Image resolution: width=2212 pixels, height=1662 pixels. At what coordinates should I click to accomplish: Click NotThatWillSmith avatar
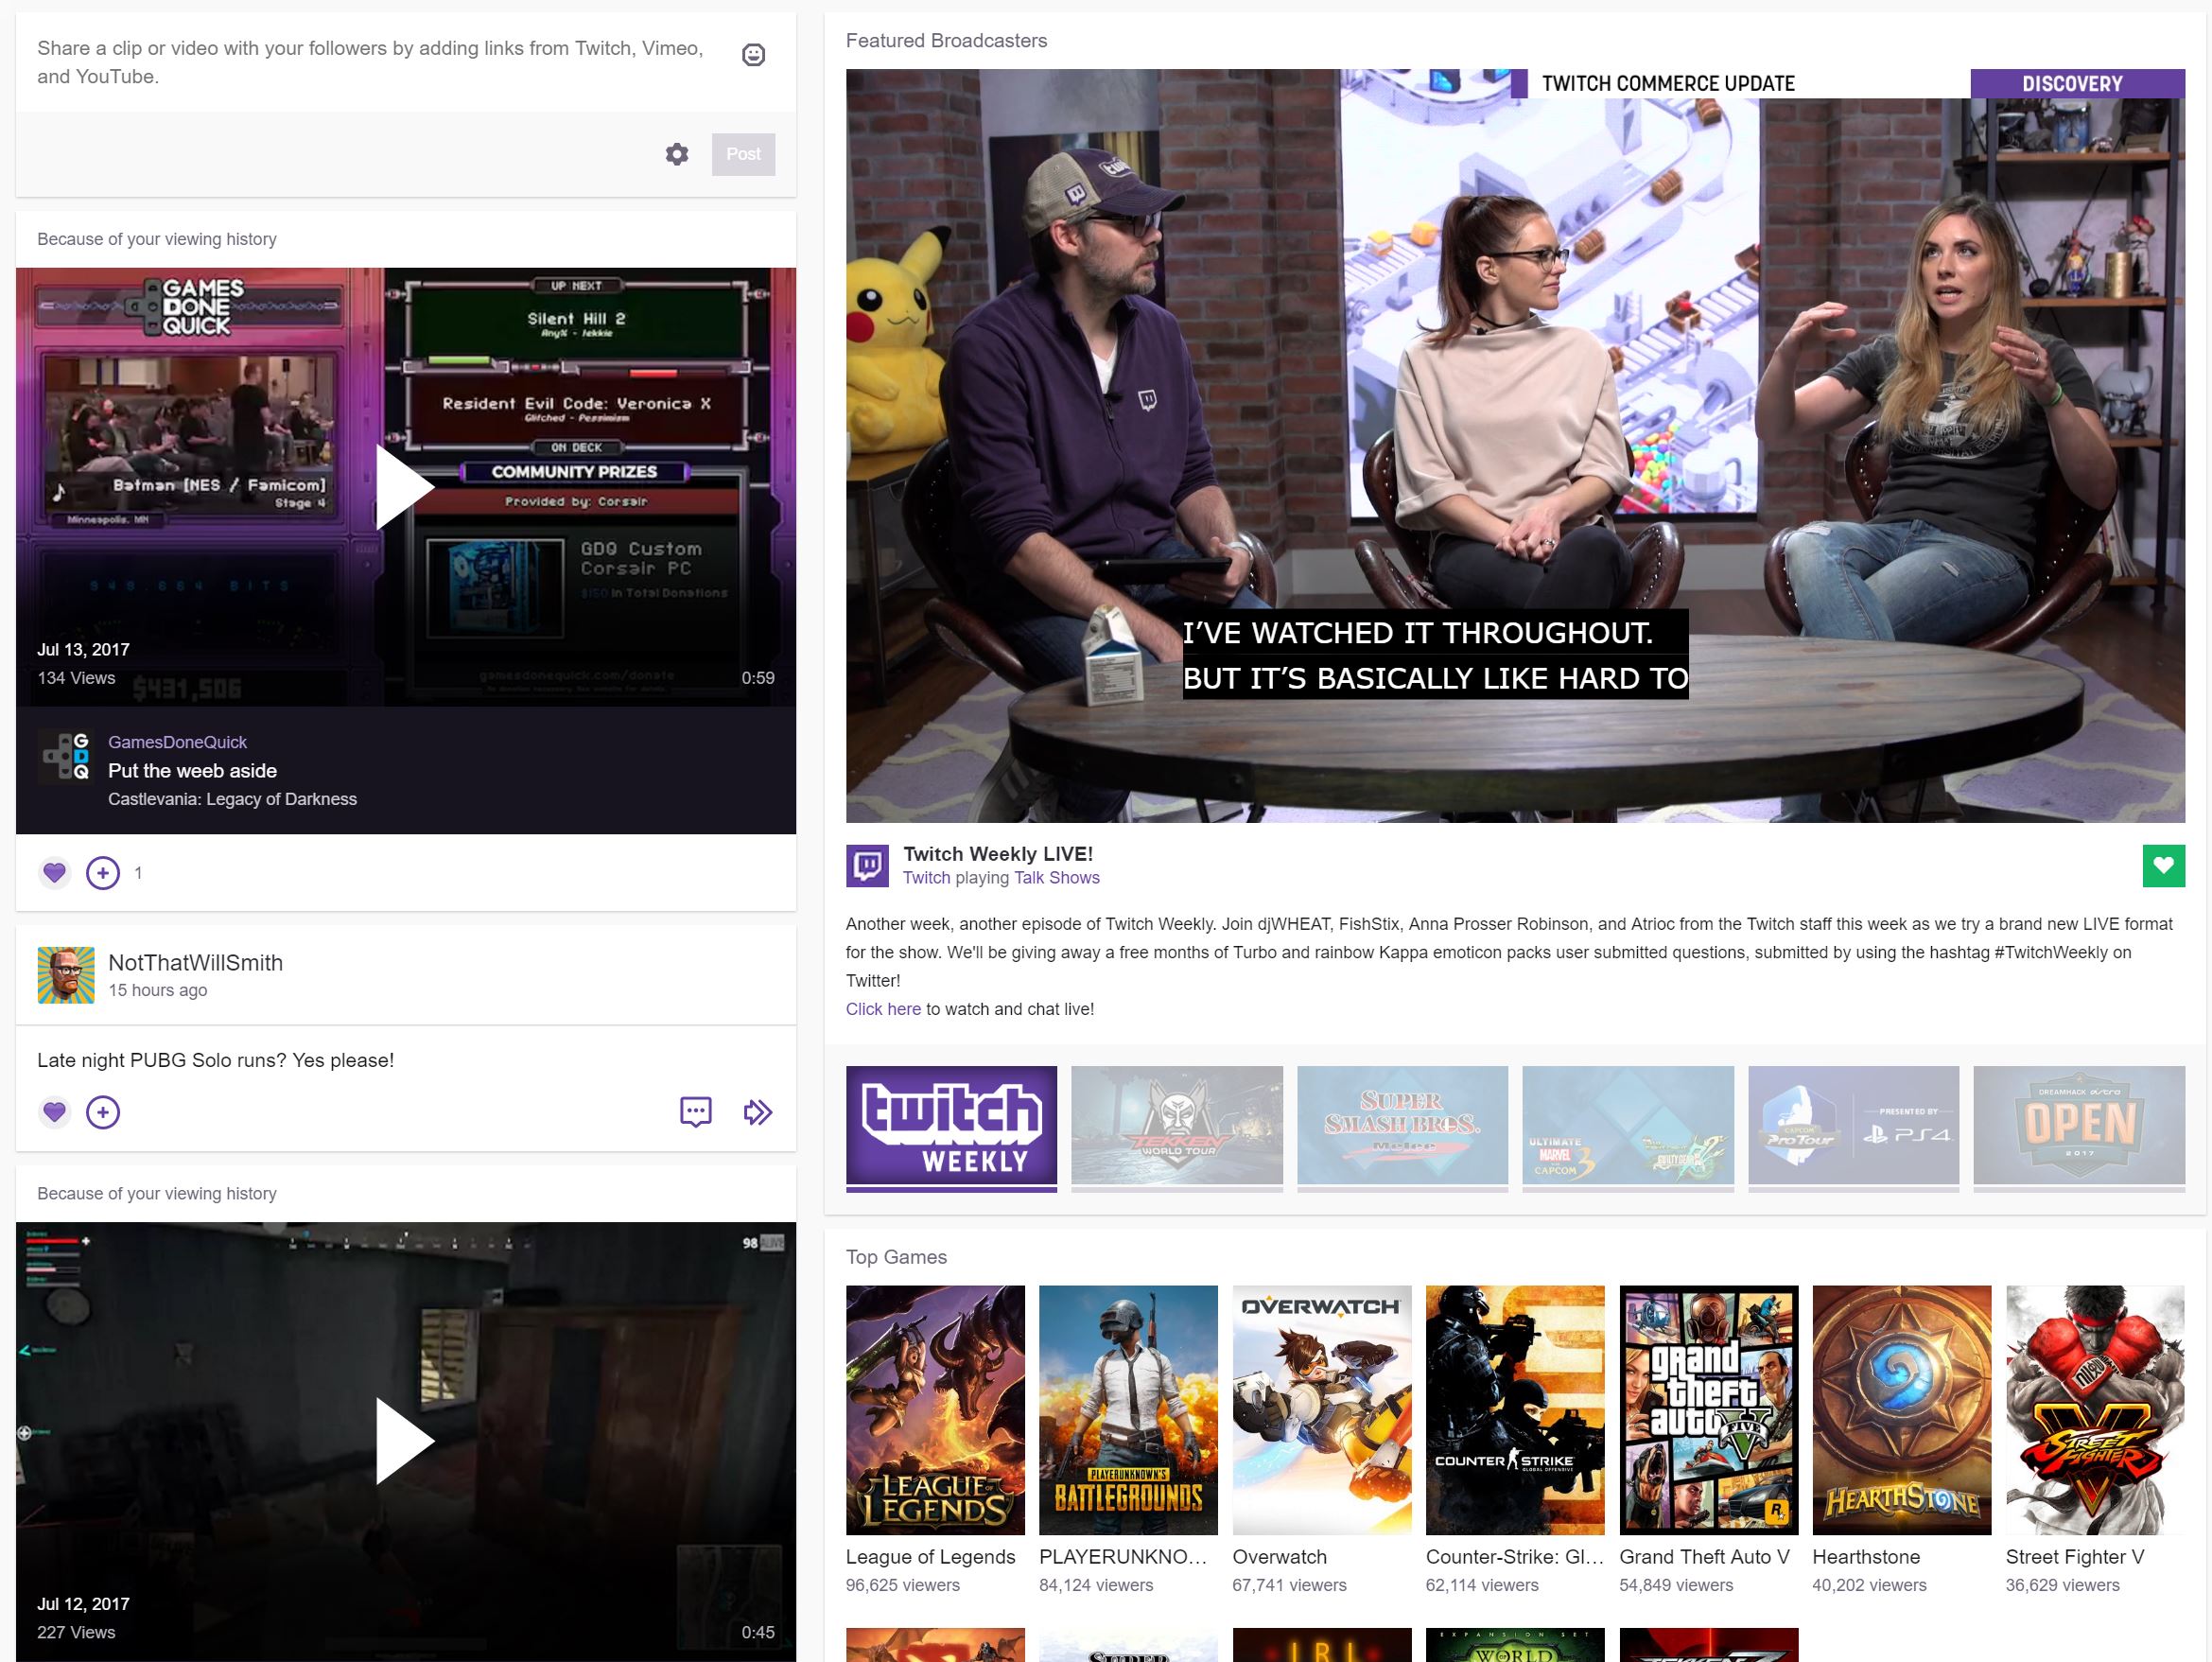tap(66, 975)
